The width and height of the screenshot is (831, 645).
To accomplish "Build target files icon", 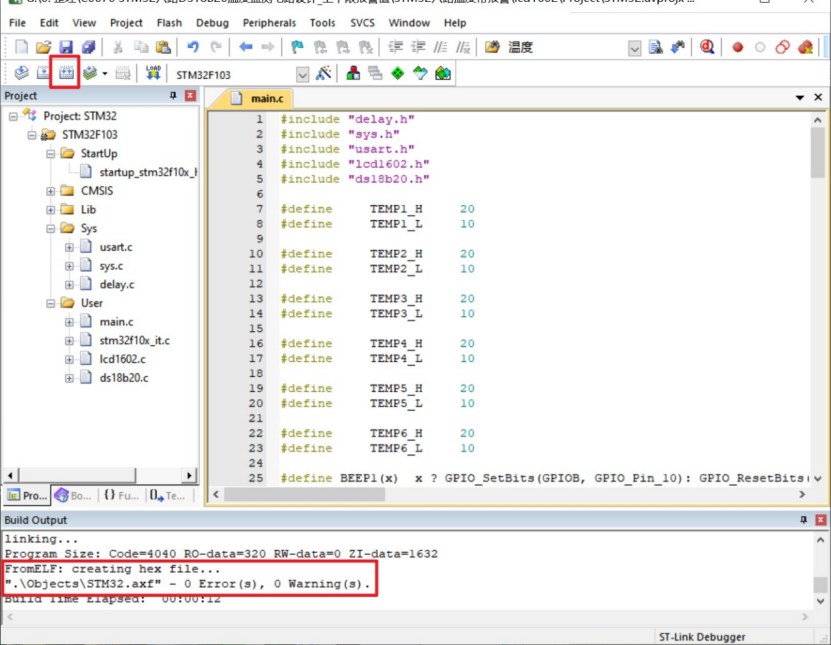I will click(x=43, y=73).
